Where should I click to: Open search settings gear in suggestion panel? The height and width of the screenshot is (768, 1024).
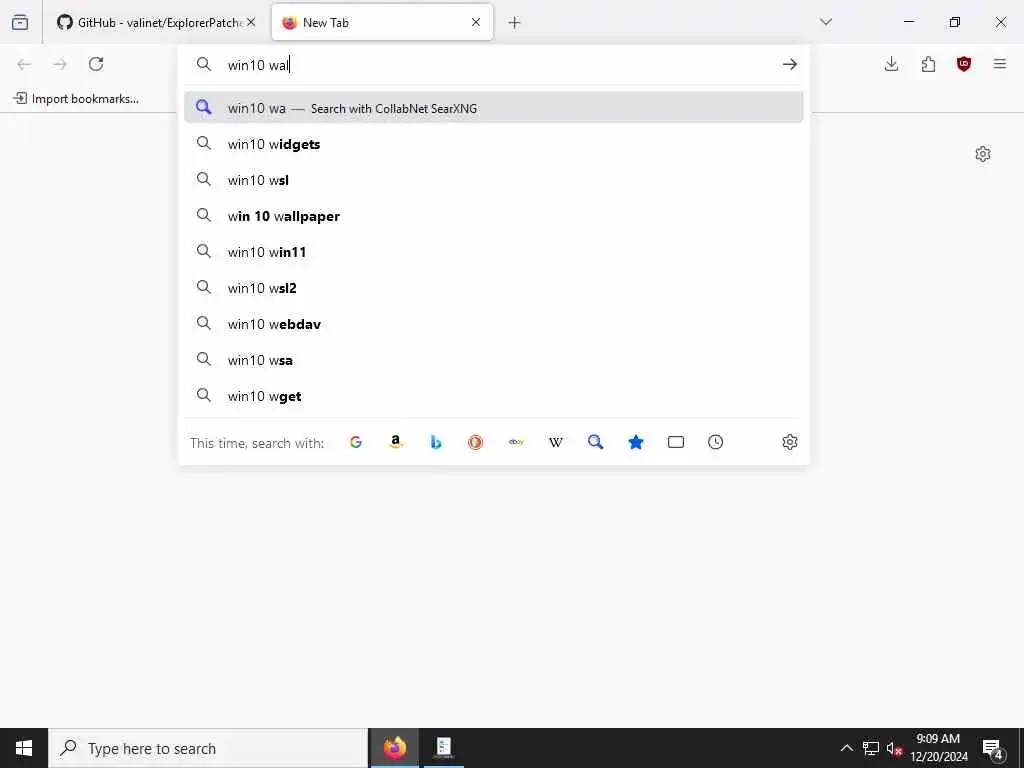pyautogui.click(x=790, y=442)
